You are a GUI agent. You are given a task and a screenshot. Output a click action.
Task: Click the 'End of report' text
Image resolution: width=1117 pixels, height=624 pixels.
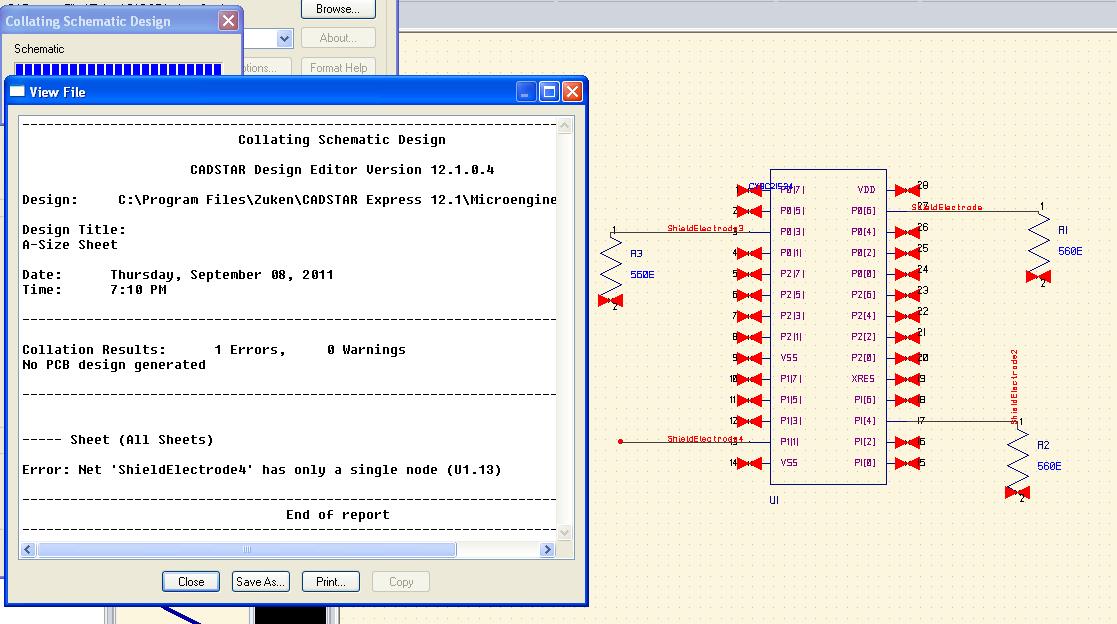point(338,514)
